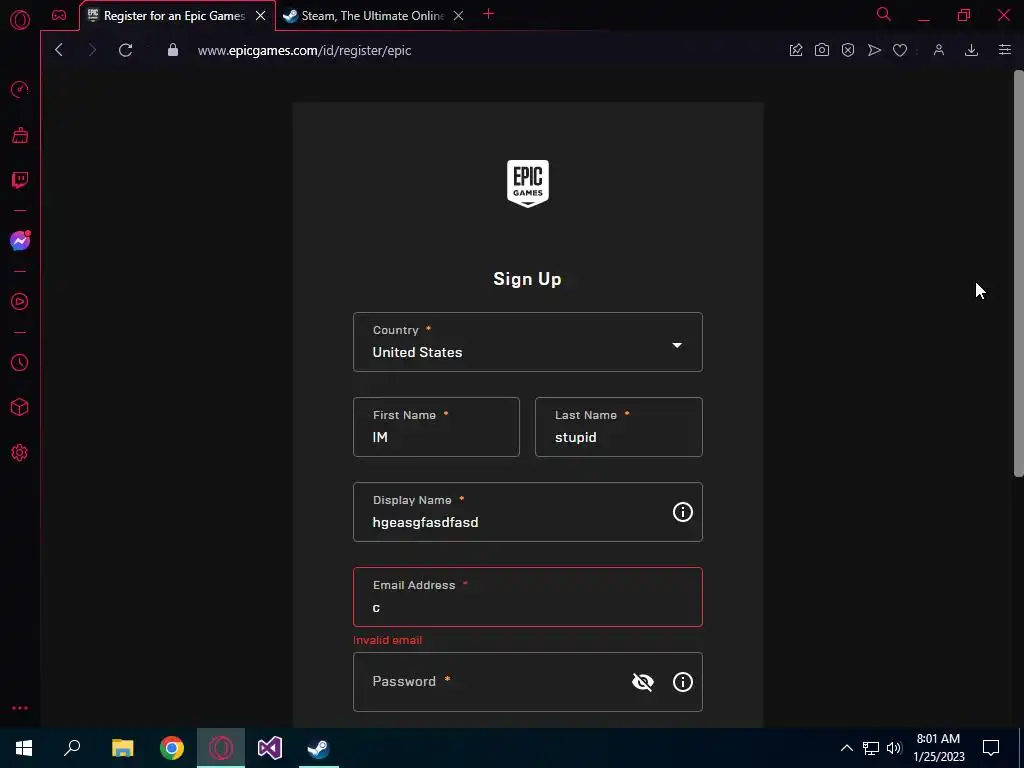Reload the current page

pyautogui.click(x=125, y=50)
